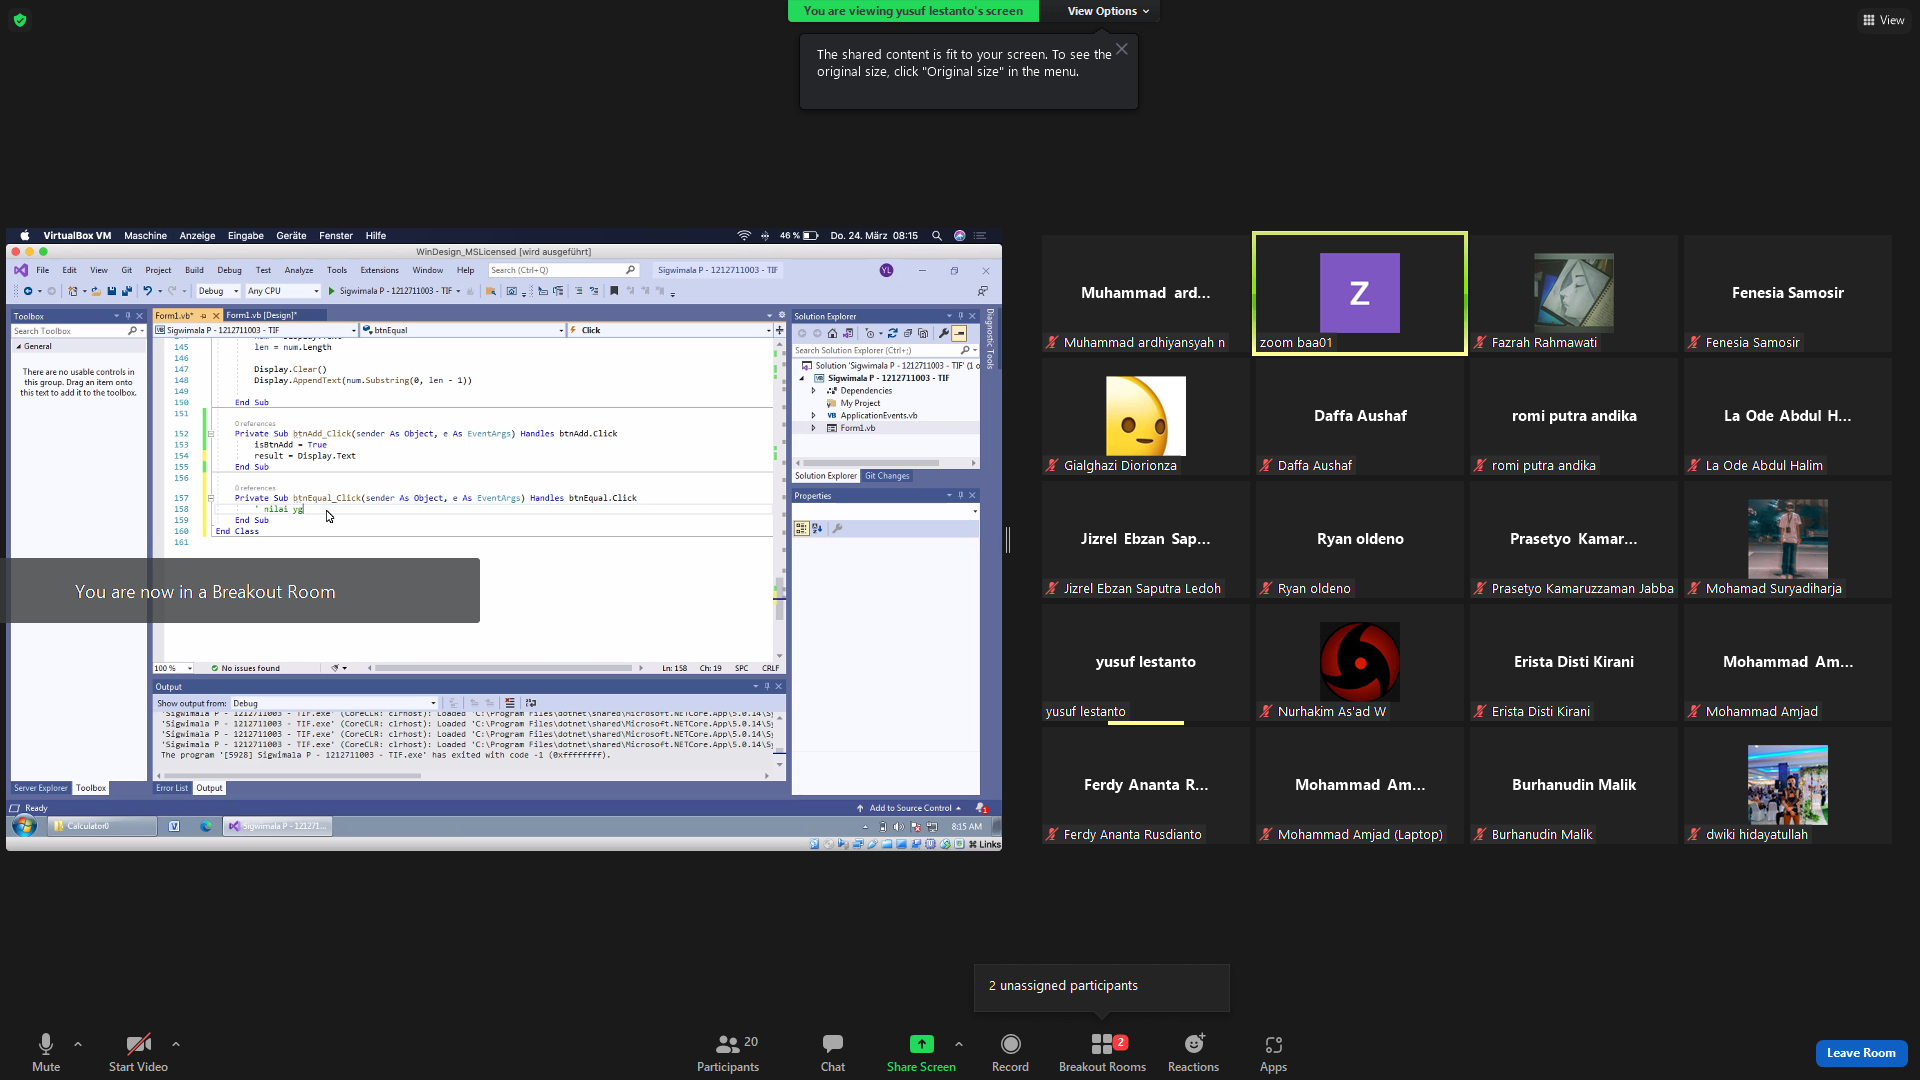
Task: Switch to the Git Changes tab
Action: click(x=887, y=476)
